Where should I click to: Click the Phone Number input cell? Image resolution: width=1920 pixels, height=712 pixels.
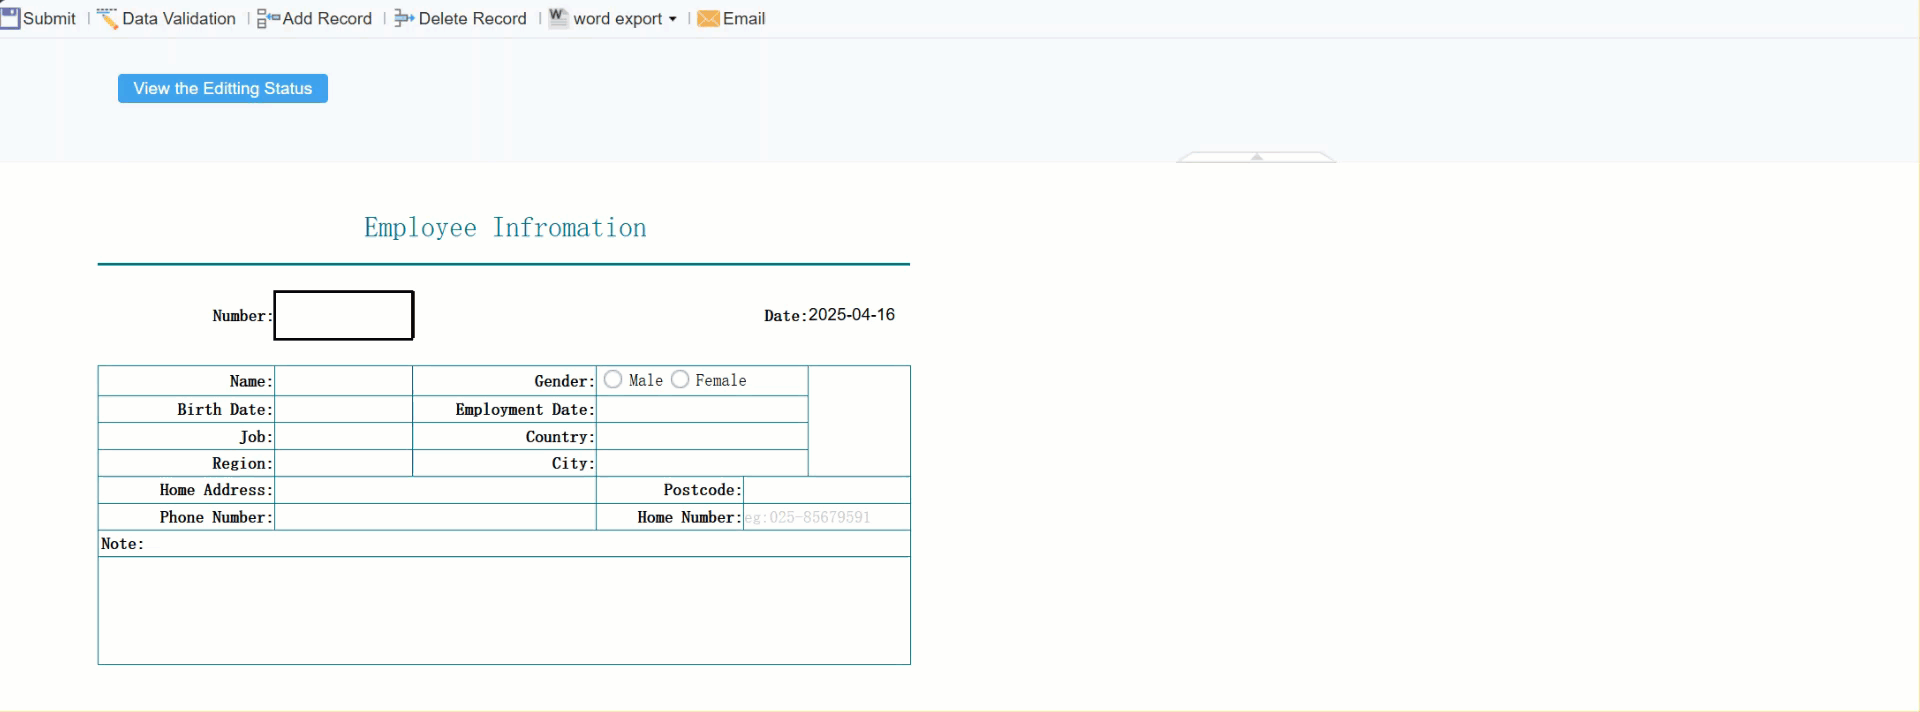point(435,517)
